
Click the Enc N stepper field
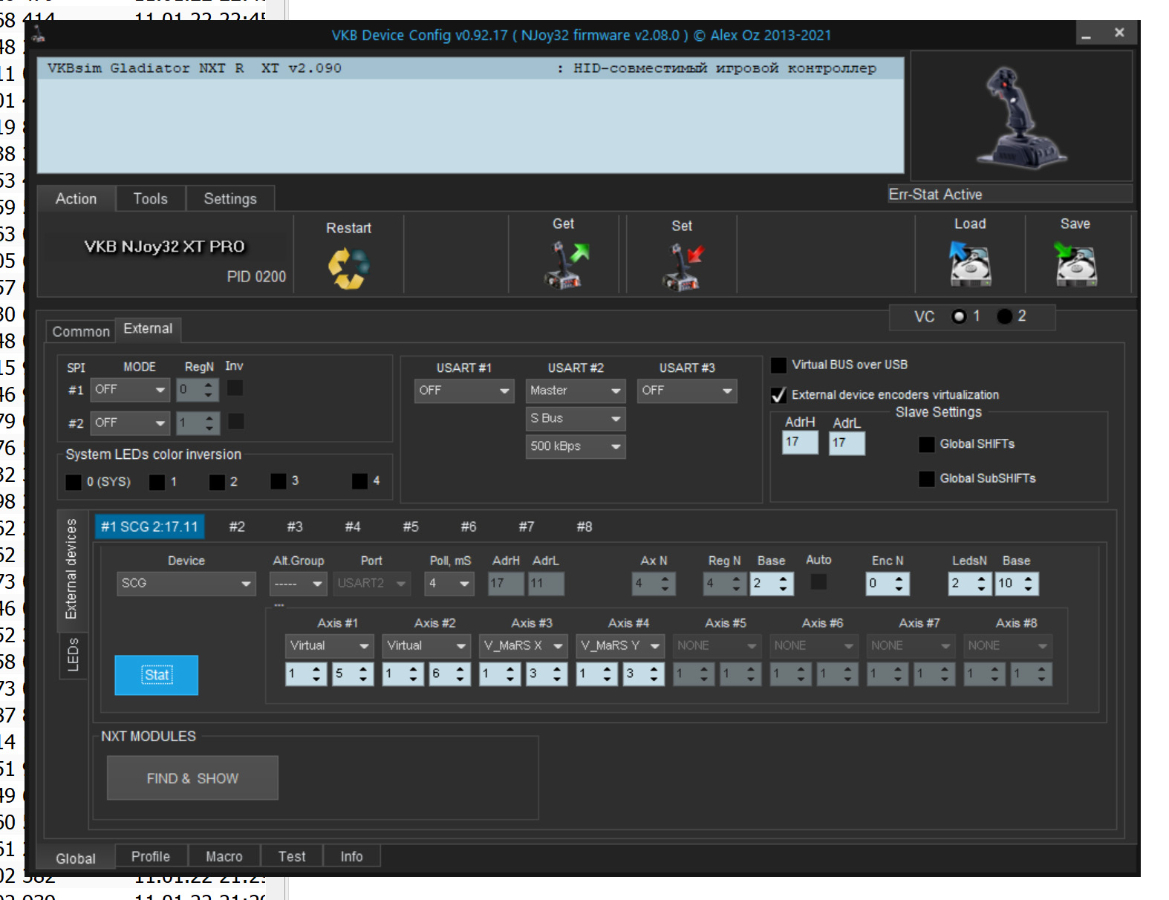887,583
